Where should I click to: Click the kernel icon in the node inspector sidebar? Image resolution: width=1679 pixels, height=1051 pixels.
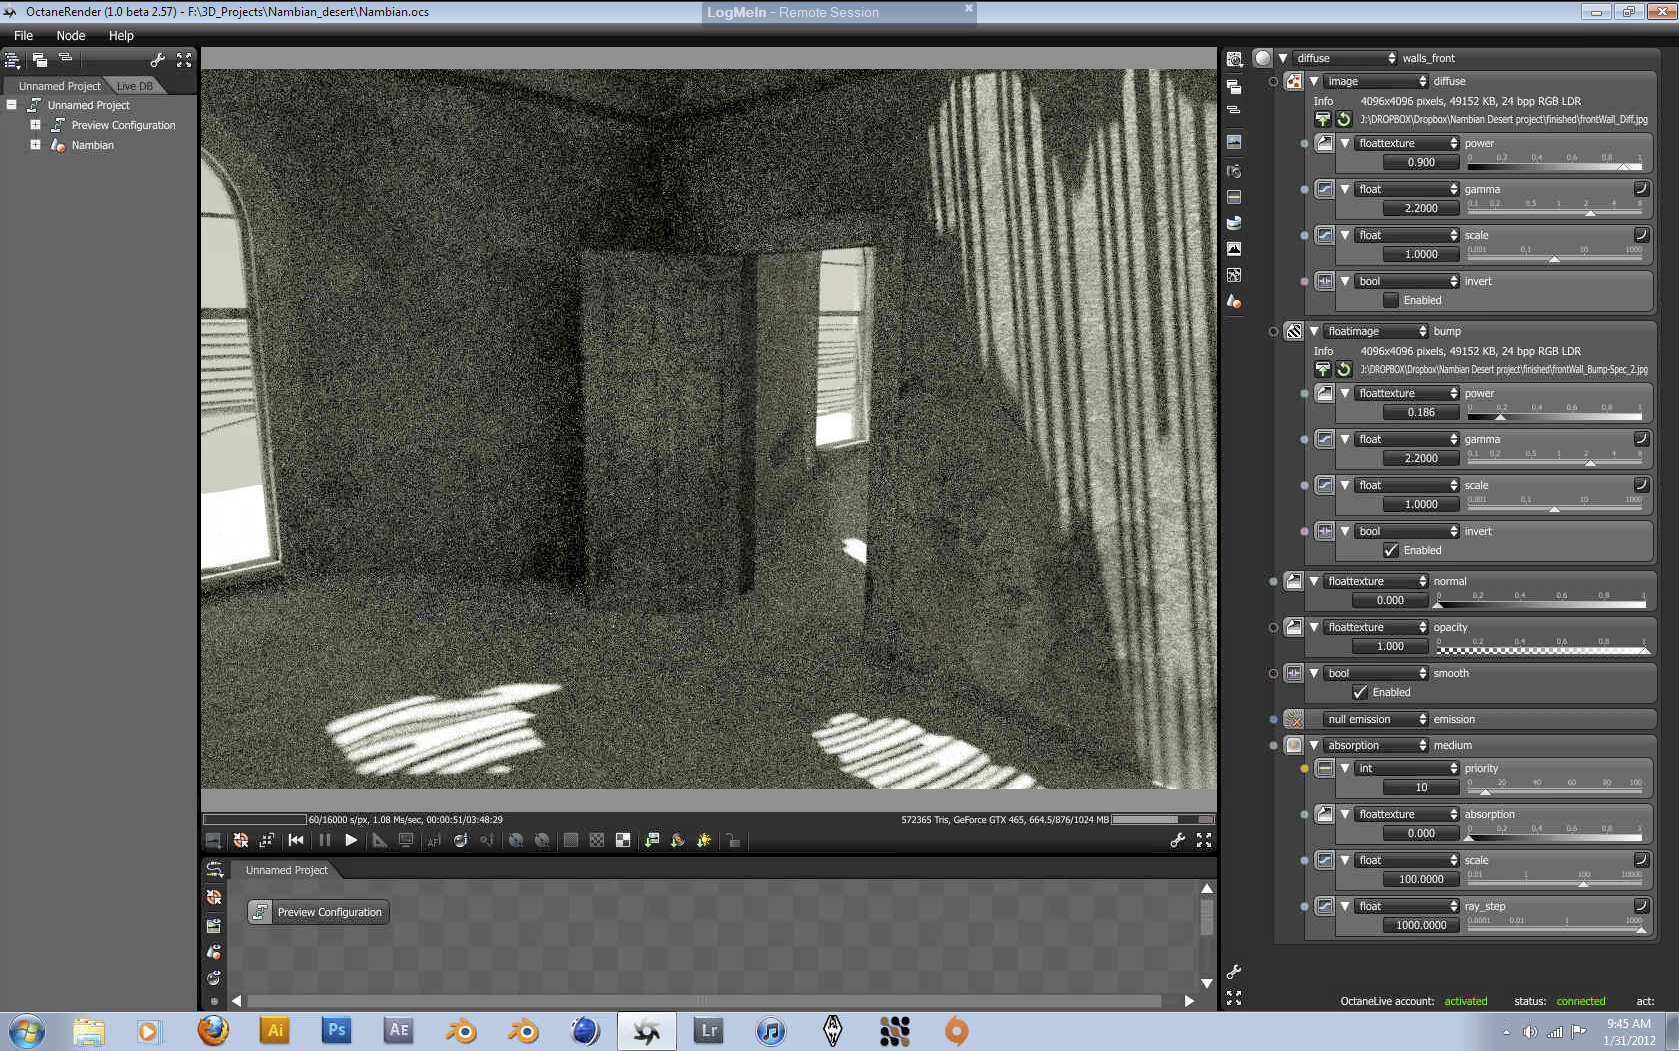pos(1234,275)
